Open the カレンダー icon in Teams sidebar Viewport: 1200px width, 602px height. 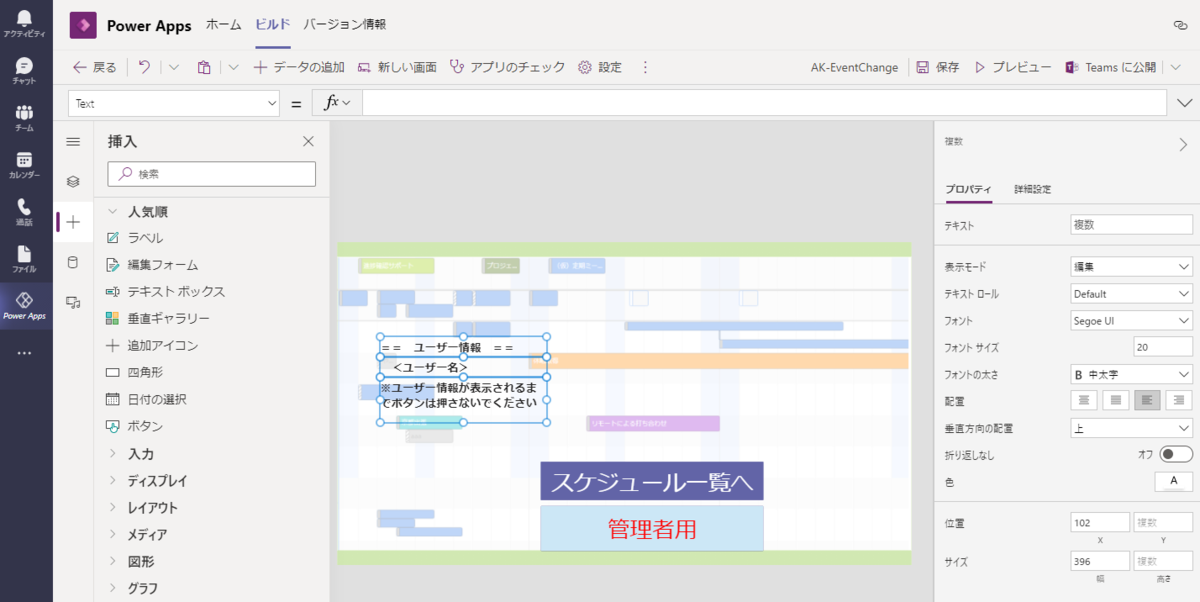point(23,161)
